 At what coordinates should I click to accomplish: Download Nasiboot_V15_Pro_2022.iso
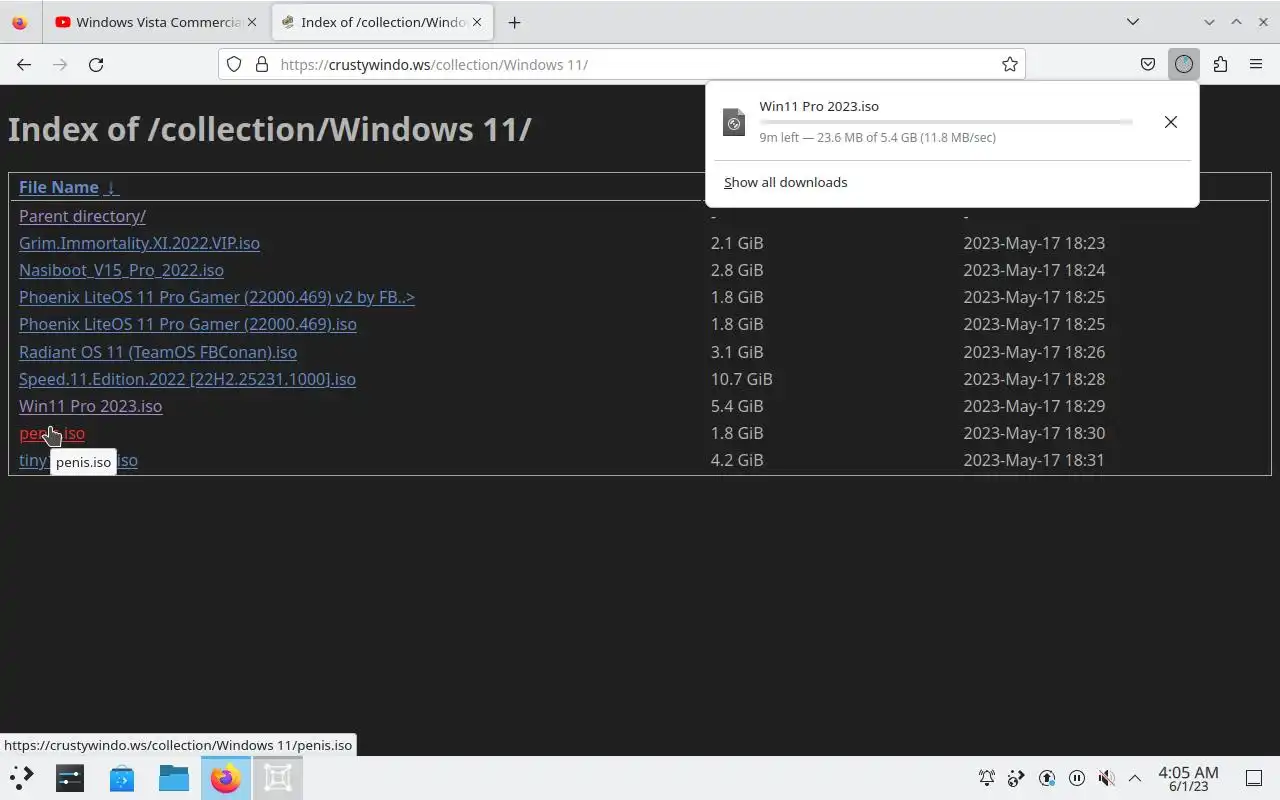[x=121, y=270]
